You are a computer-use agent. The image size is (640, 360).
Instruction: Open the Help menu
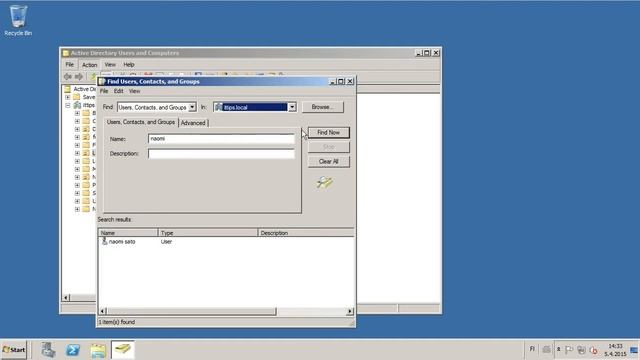coord(129,64)
